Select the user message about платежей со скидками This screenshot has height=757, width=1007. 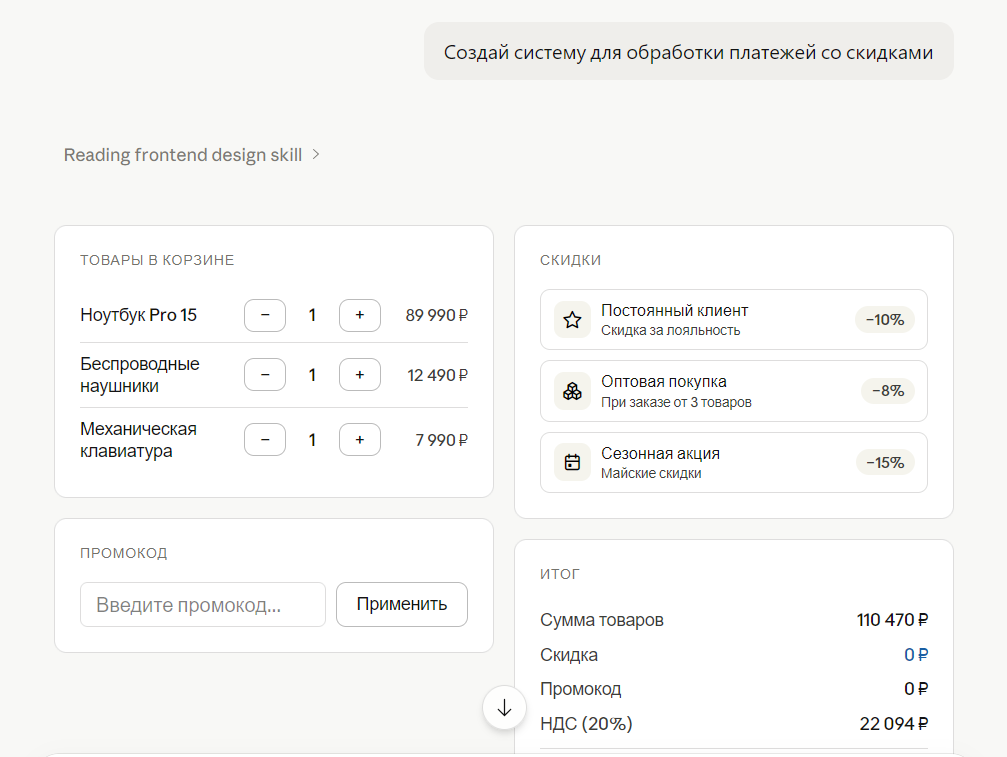click(688, 52)
